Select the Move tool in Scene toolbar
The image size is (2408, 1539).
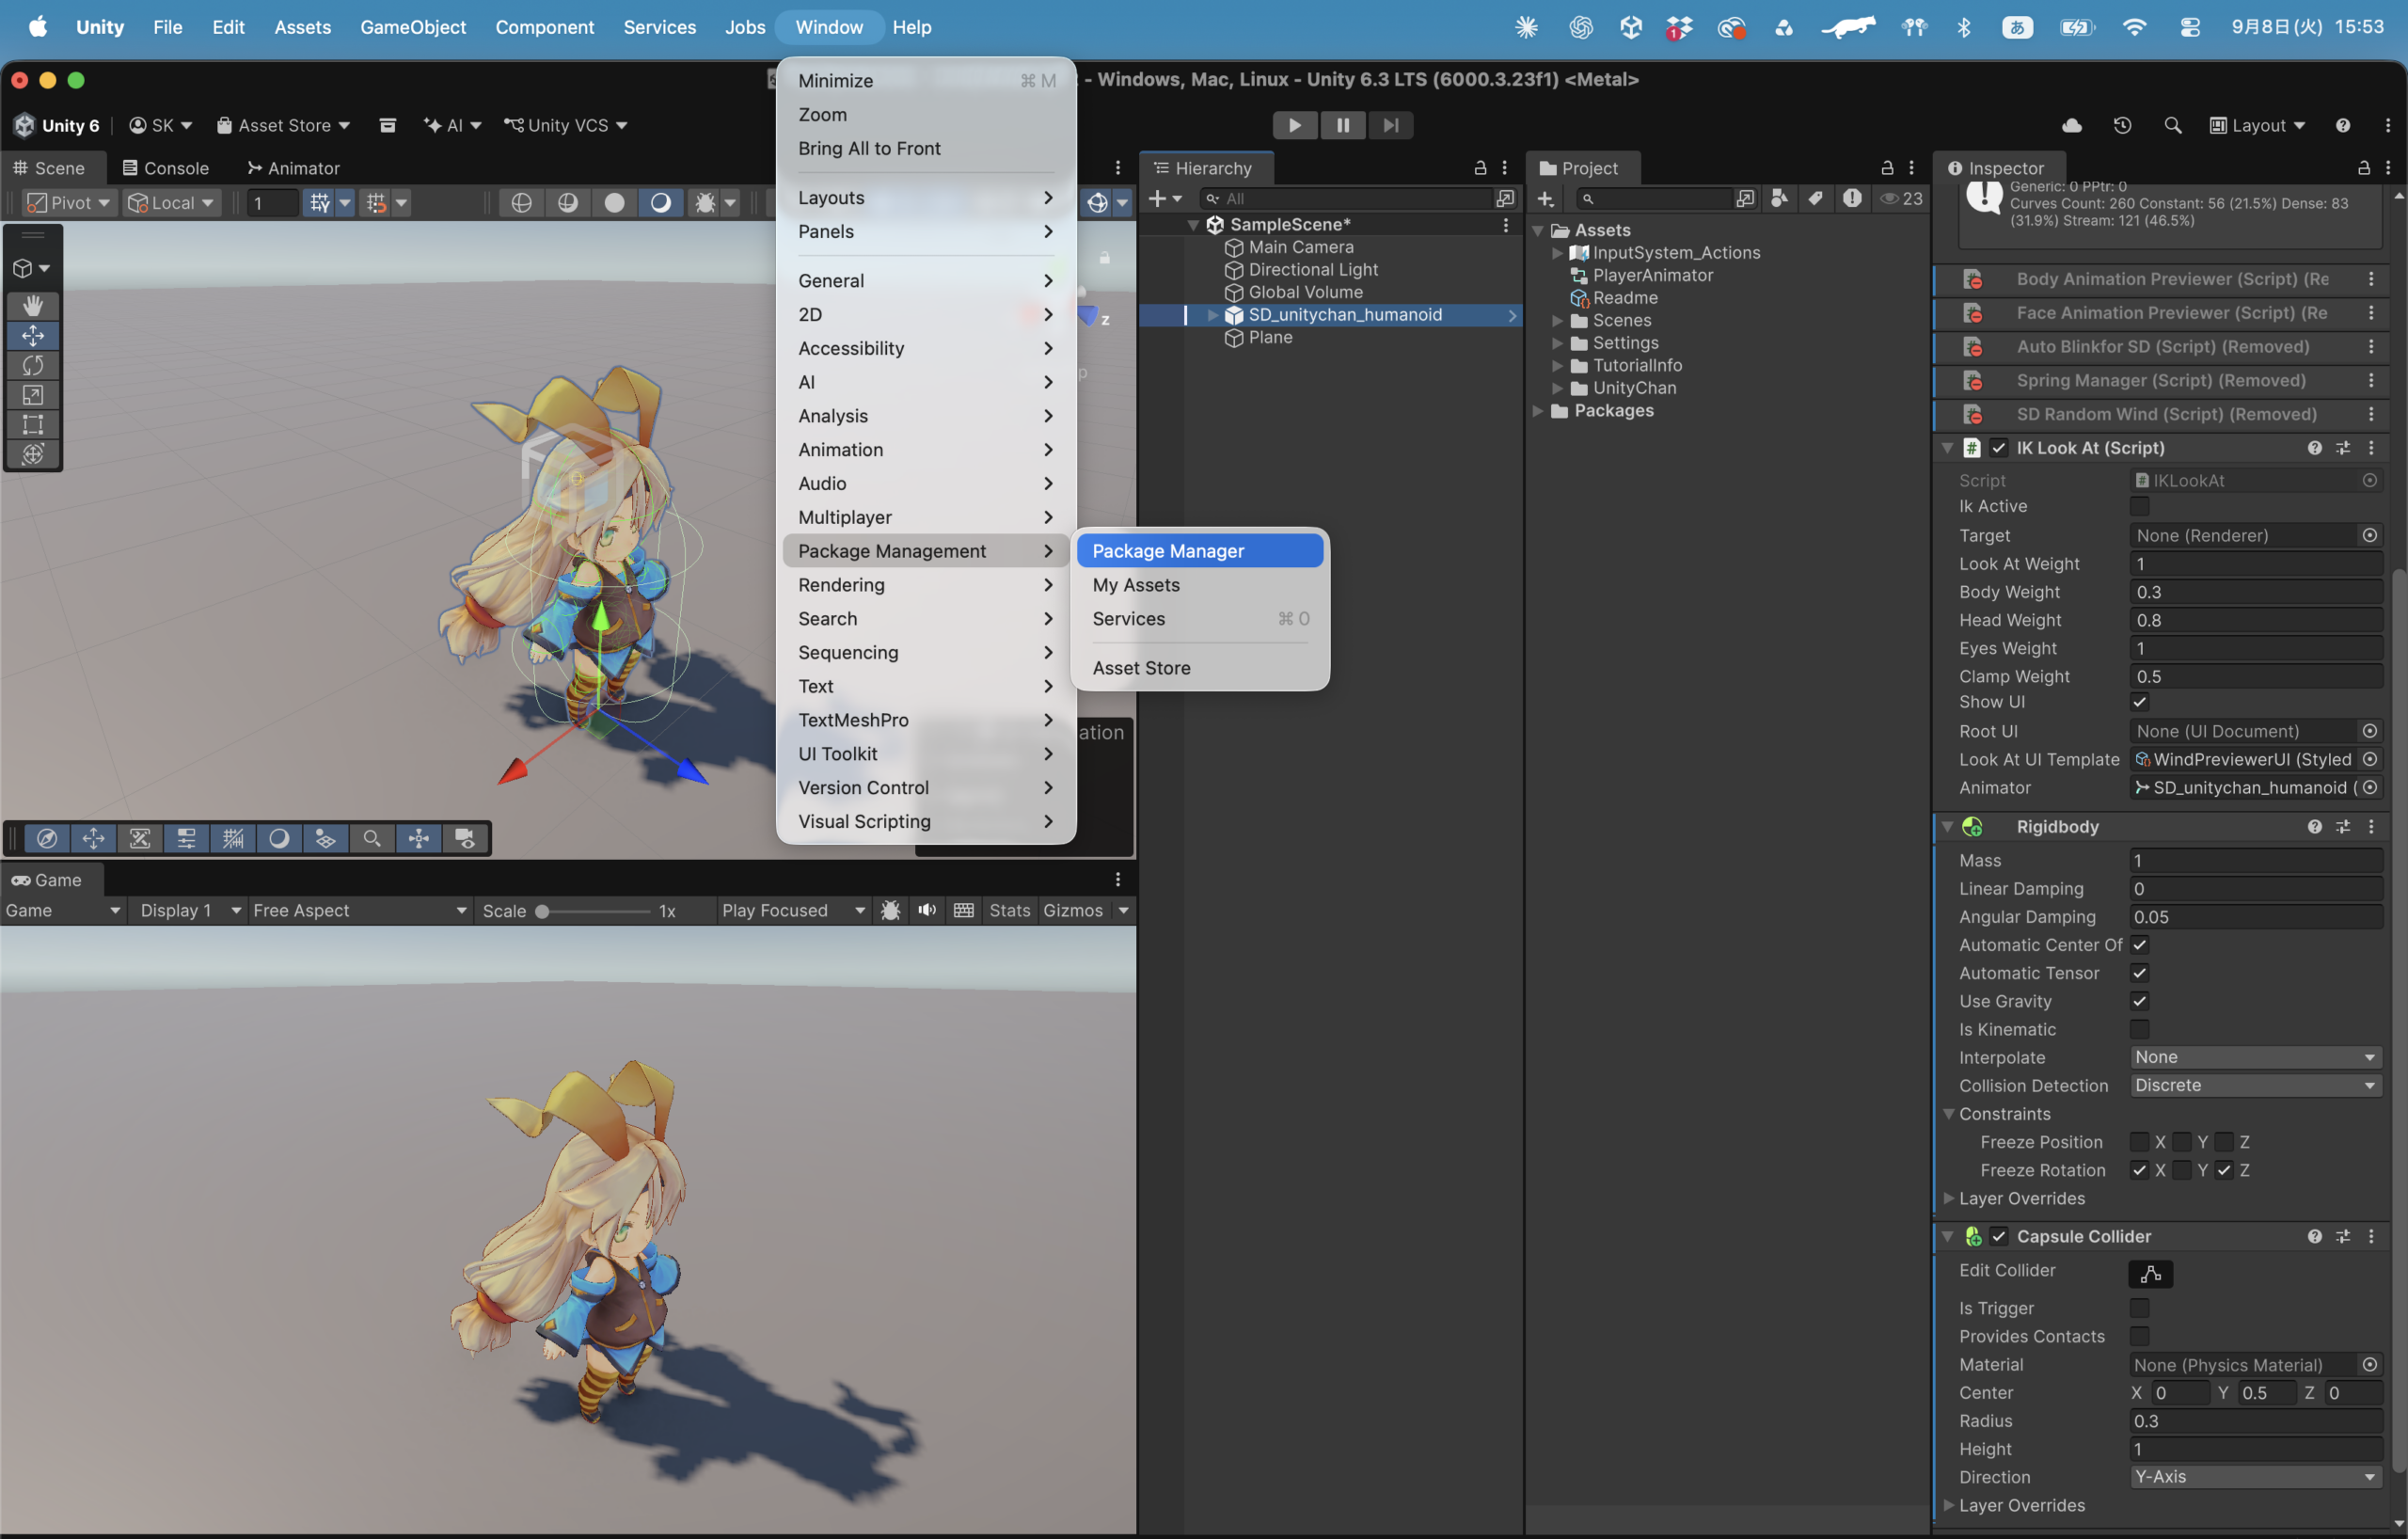coord(33,335)
